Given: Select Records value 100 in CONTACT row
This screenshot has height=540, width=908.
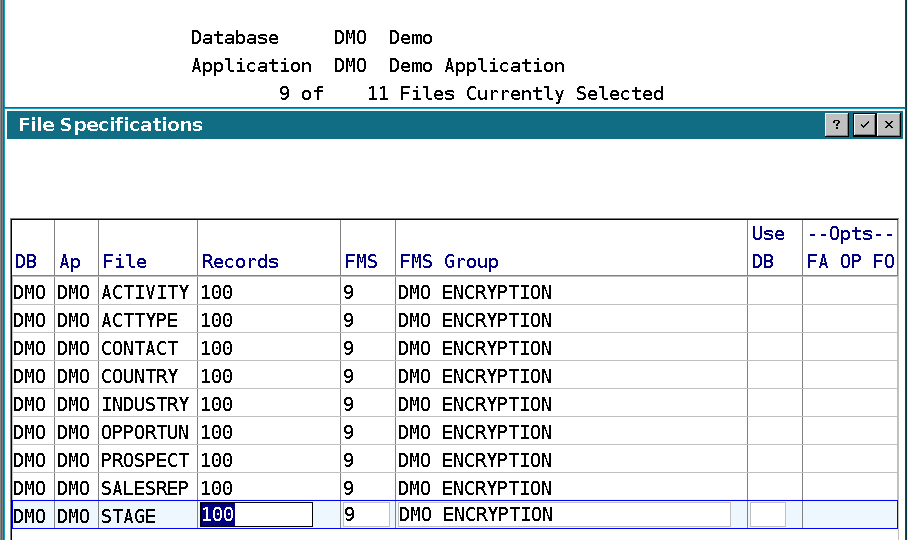Looking at the screenshot, I should click(217, 348).
